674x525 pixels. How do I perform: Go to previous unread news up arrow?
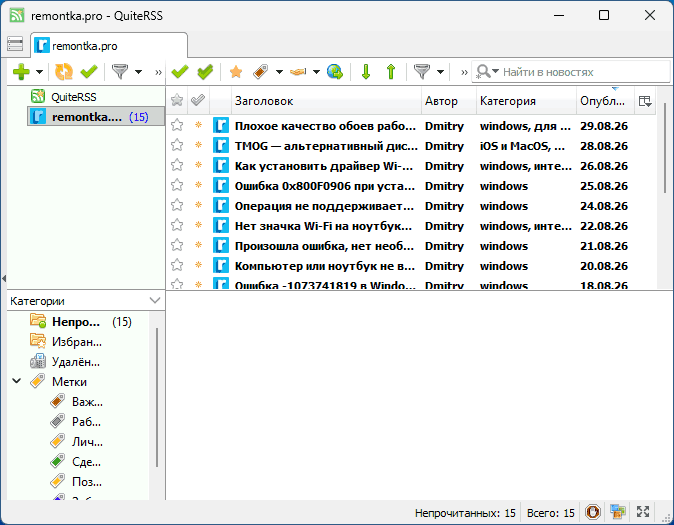pos(391,72)
